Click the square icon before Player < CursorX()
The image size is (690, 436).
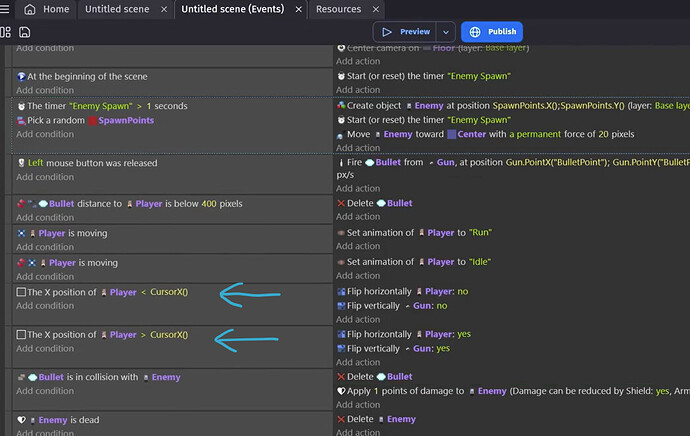(21, 292)
